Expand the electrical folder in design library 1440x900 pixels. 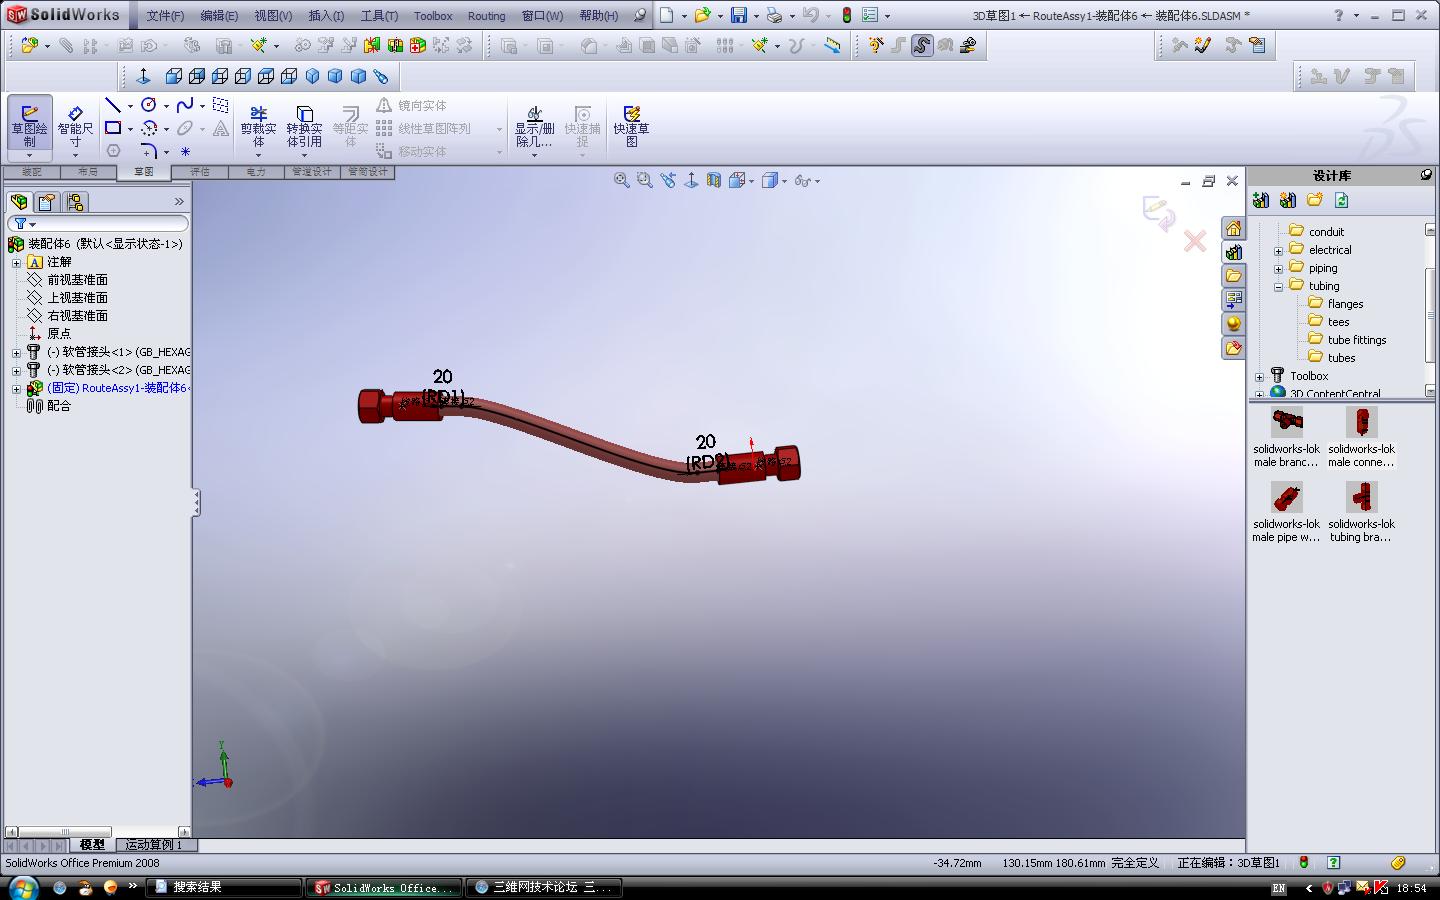(x=1278, y=250)
